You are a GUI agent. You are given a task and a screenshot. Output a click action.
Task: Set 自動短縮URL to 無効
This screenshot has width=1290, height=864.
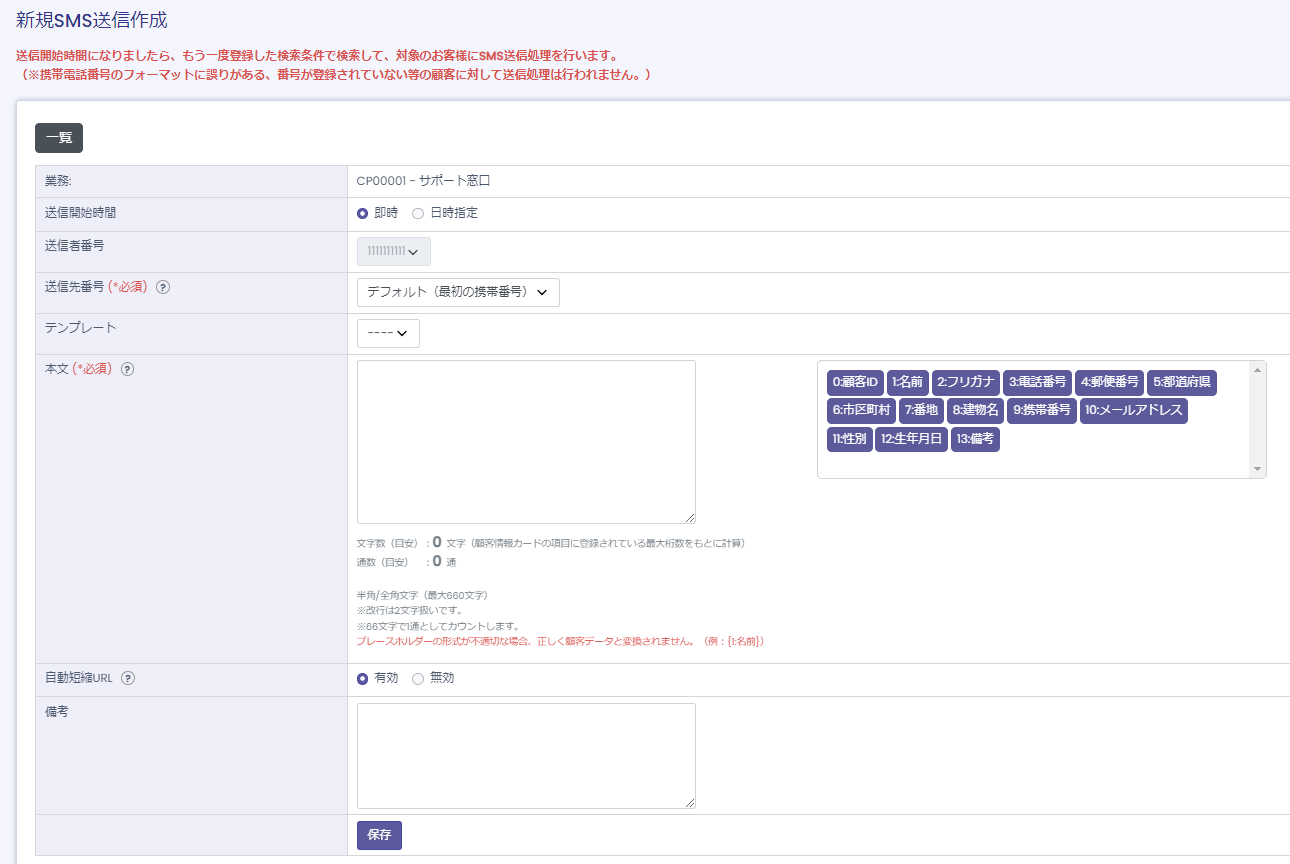click(x=418, y=678)
